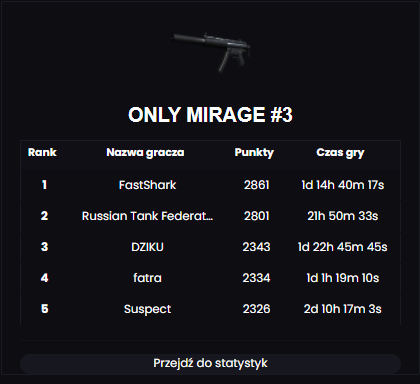Click the Suspect player name
The height and width of the screenshot is (384, 420).
click(147, 309)
